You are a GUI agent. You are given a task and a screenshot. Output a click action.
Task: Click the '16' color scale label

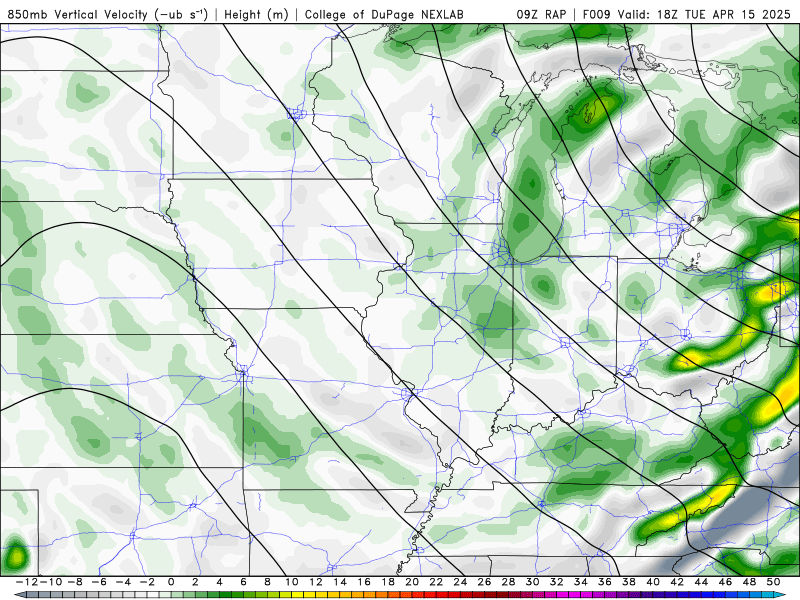(364, 582)
